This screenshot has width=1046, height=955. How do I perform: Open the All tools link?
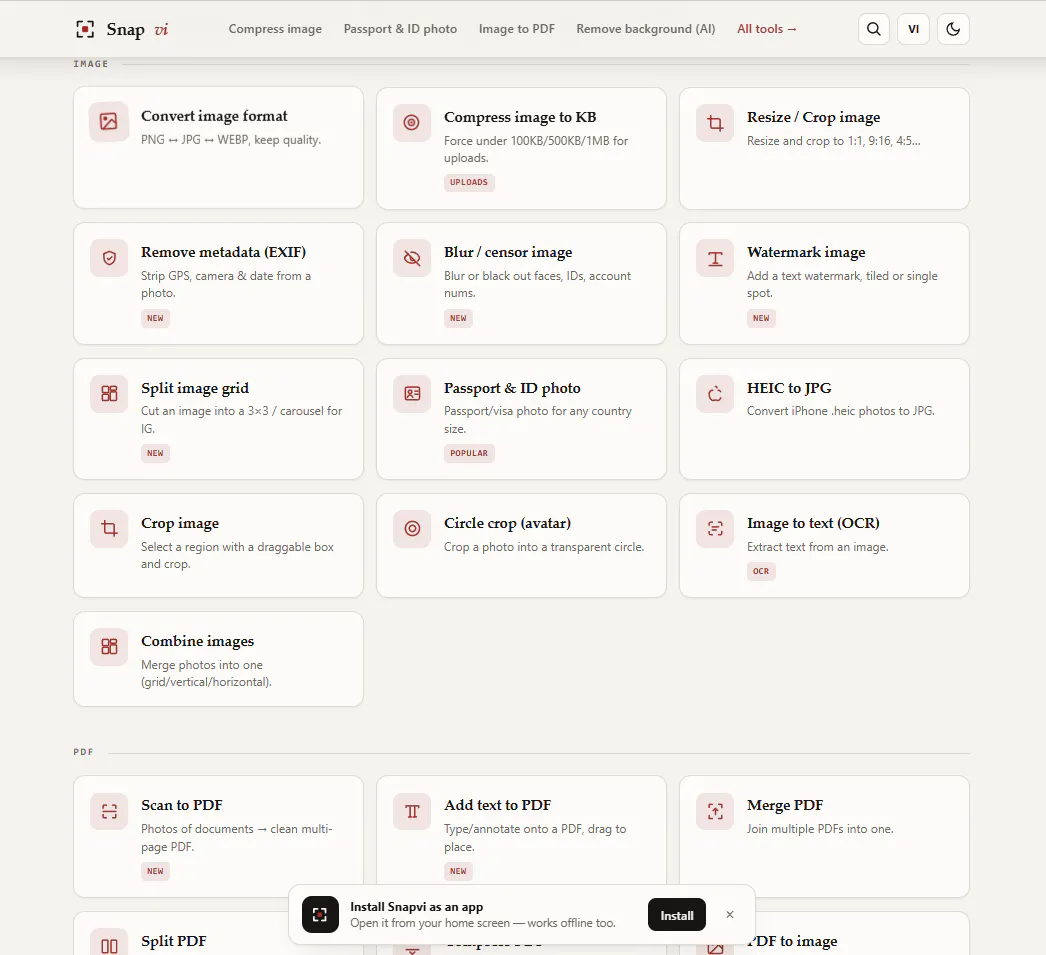[766, 29]
